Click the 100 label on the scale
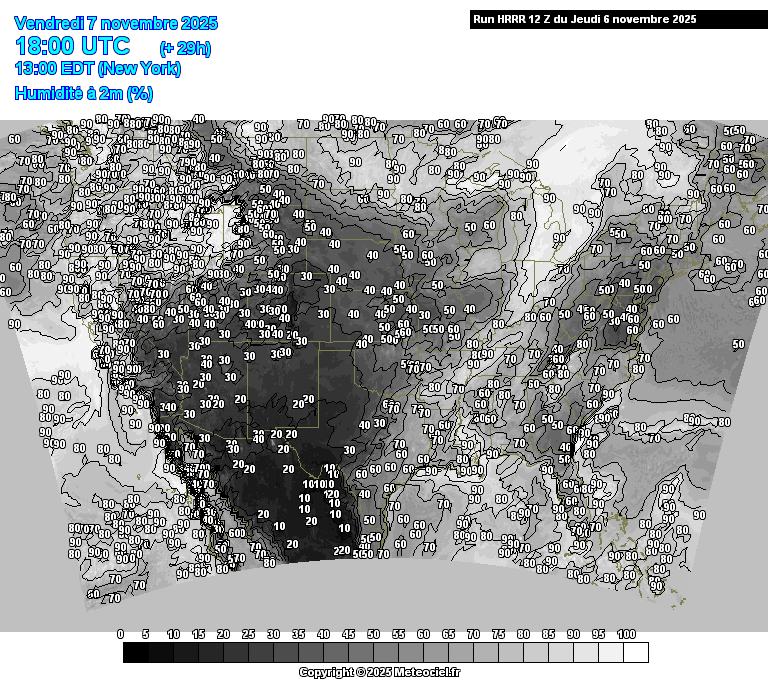768x690 pixels. (627, 634)
